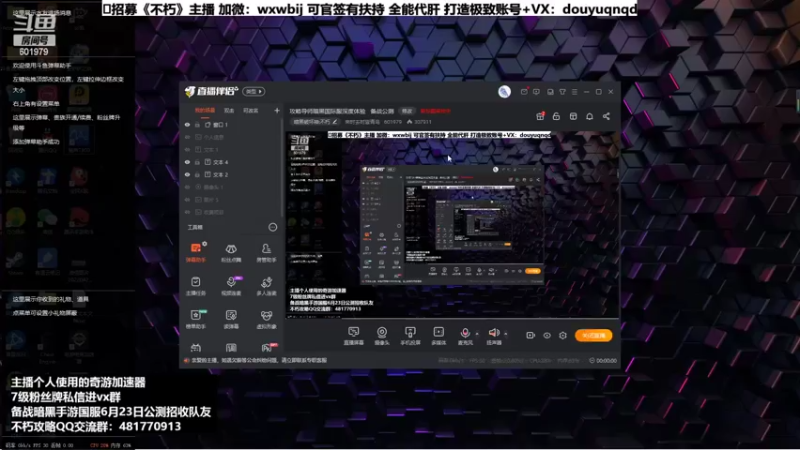Add 手机投屏 phone casting source
The height and width of the screenshot is (450, 800).
point(410,336)
